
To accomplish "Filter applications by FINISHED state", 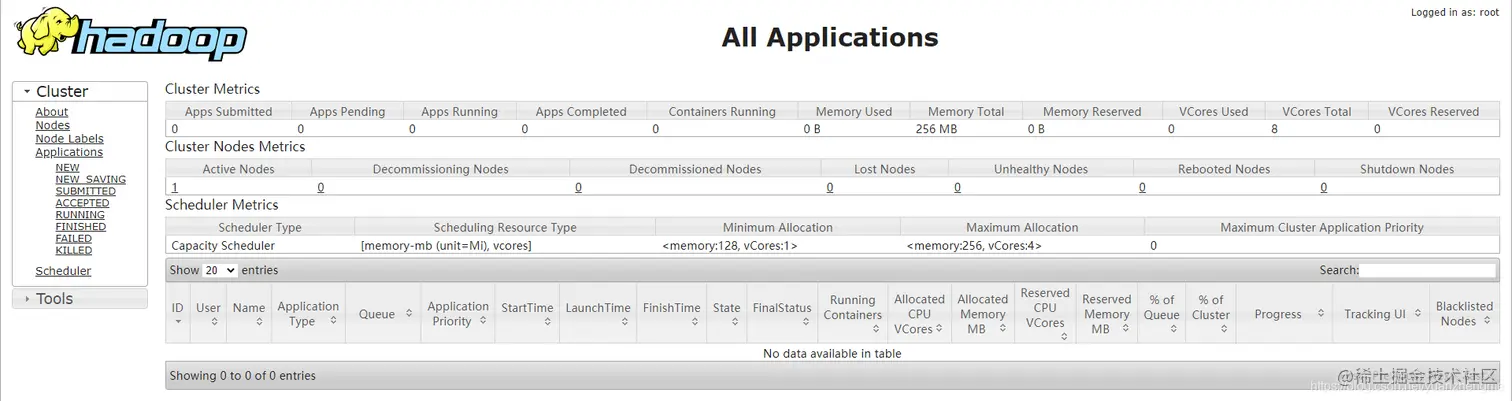I will pyautogui.click(x=81, y=227).
